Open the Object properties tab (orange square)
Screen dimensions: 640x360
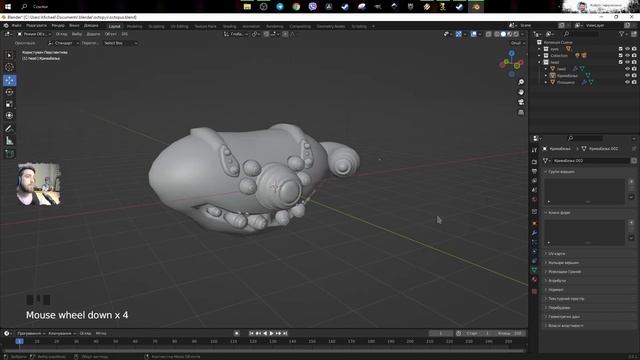tap(534, 224)
